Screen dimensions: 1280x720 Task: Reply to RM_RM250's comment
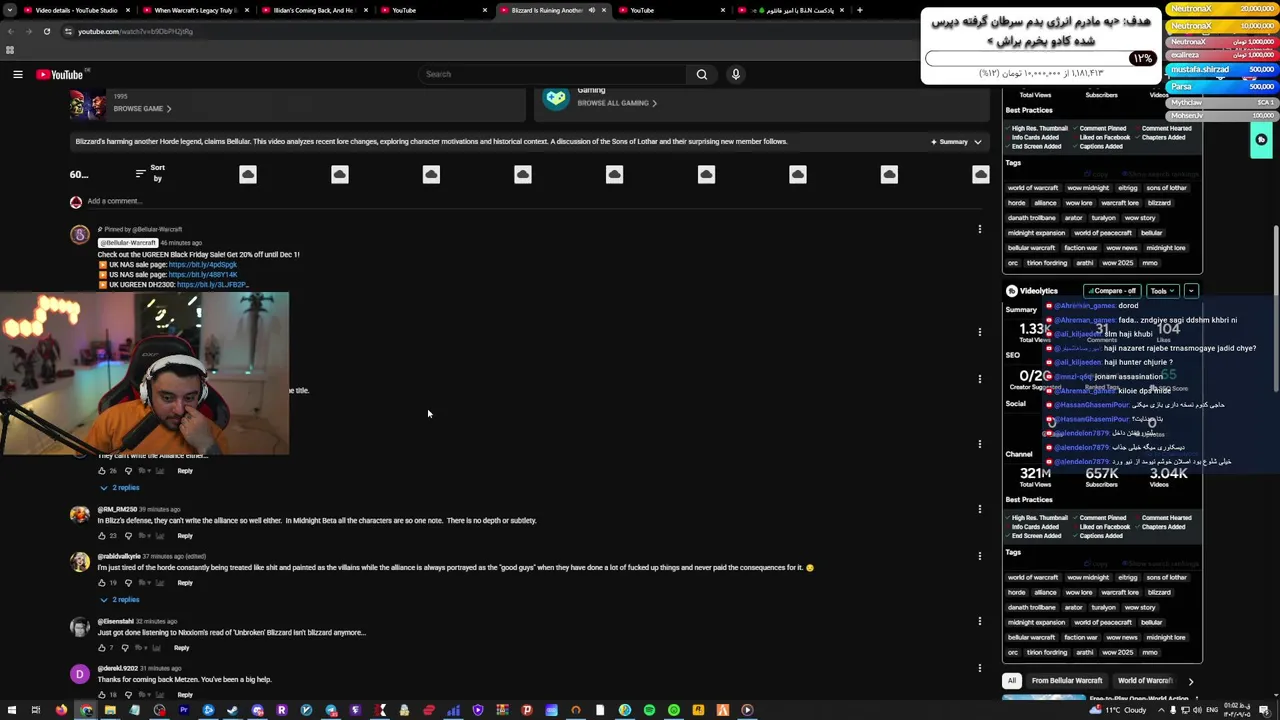(x=185, y=536)
